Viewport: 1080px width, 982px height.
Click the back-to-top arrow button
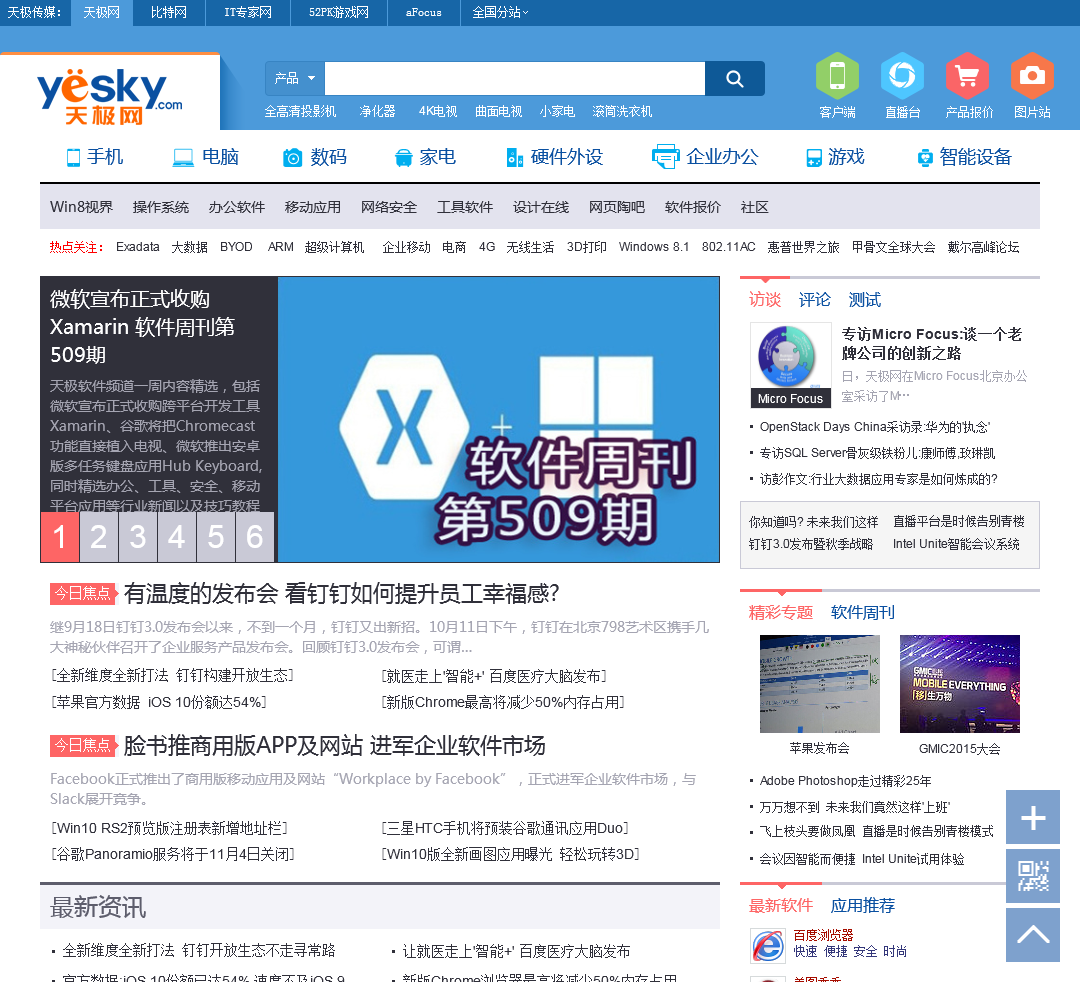[1032, 934]
